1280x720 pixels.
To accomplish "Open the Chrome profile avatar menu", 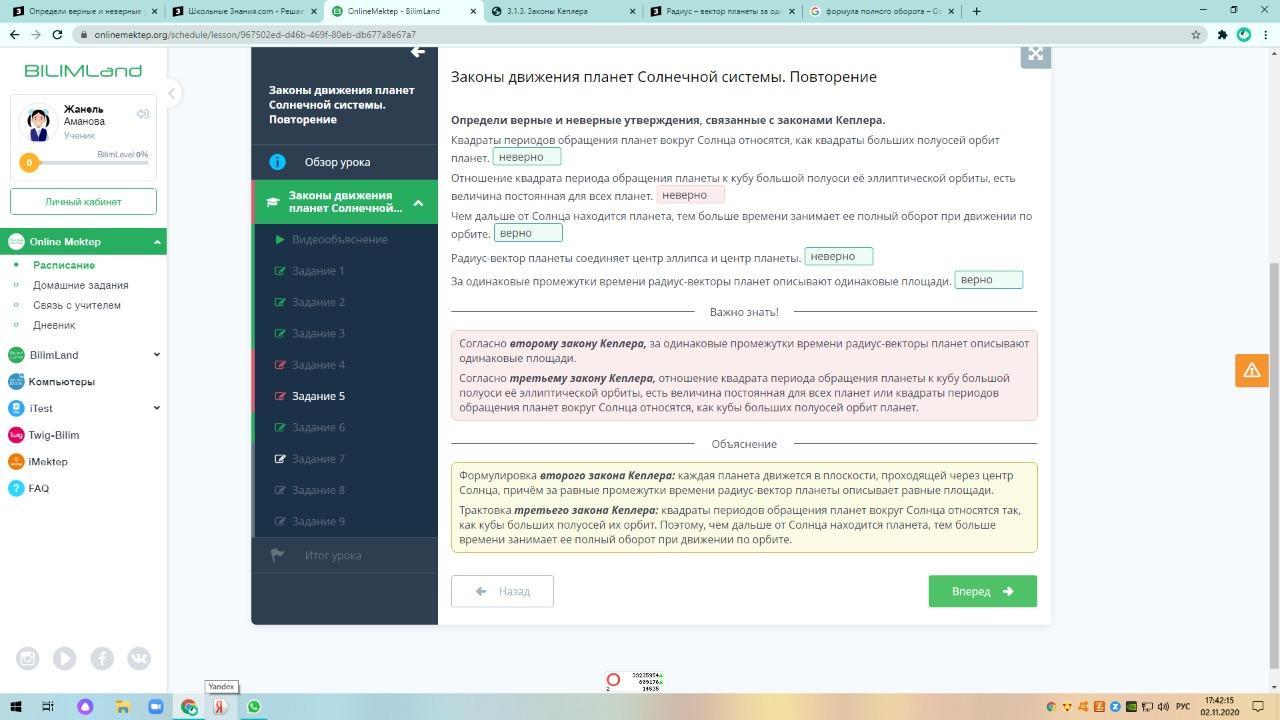I will (x=1244, y=34).
